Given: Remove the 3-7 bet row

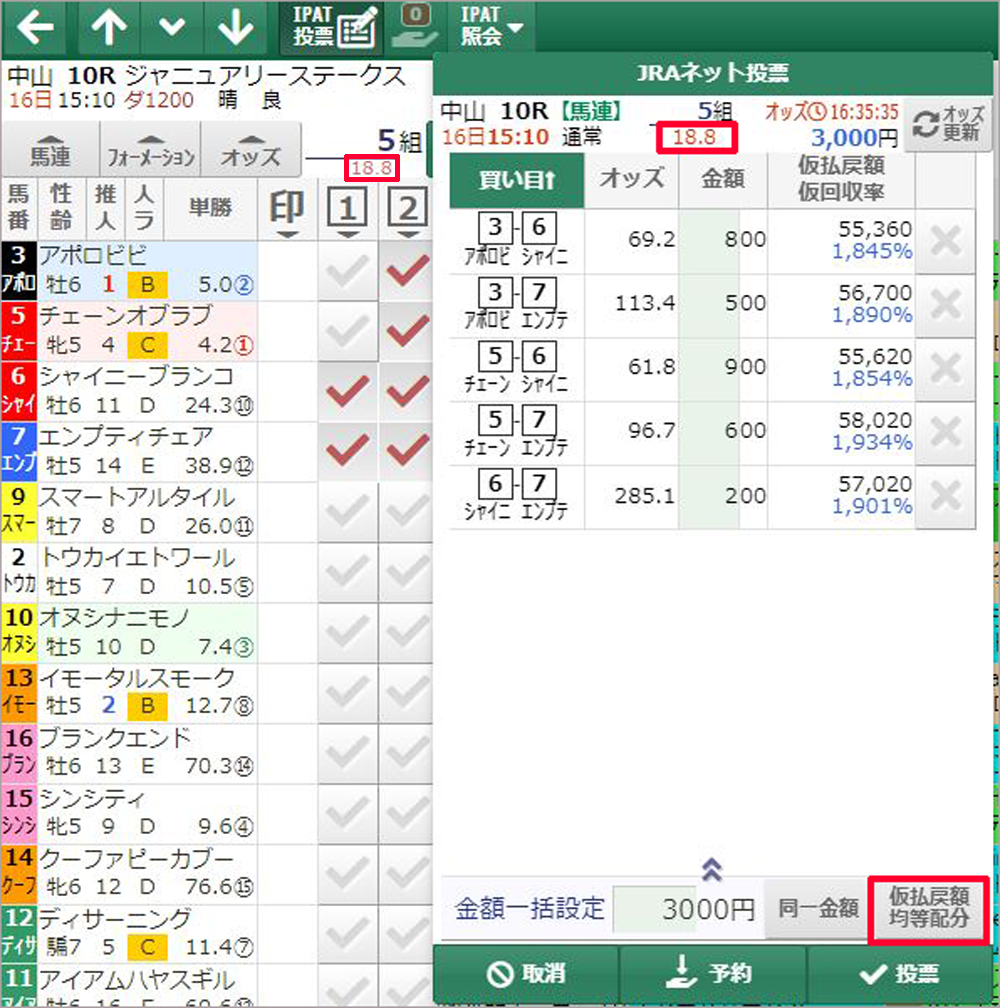Looking at the screenshot, I should tap(945, 305).
